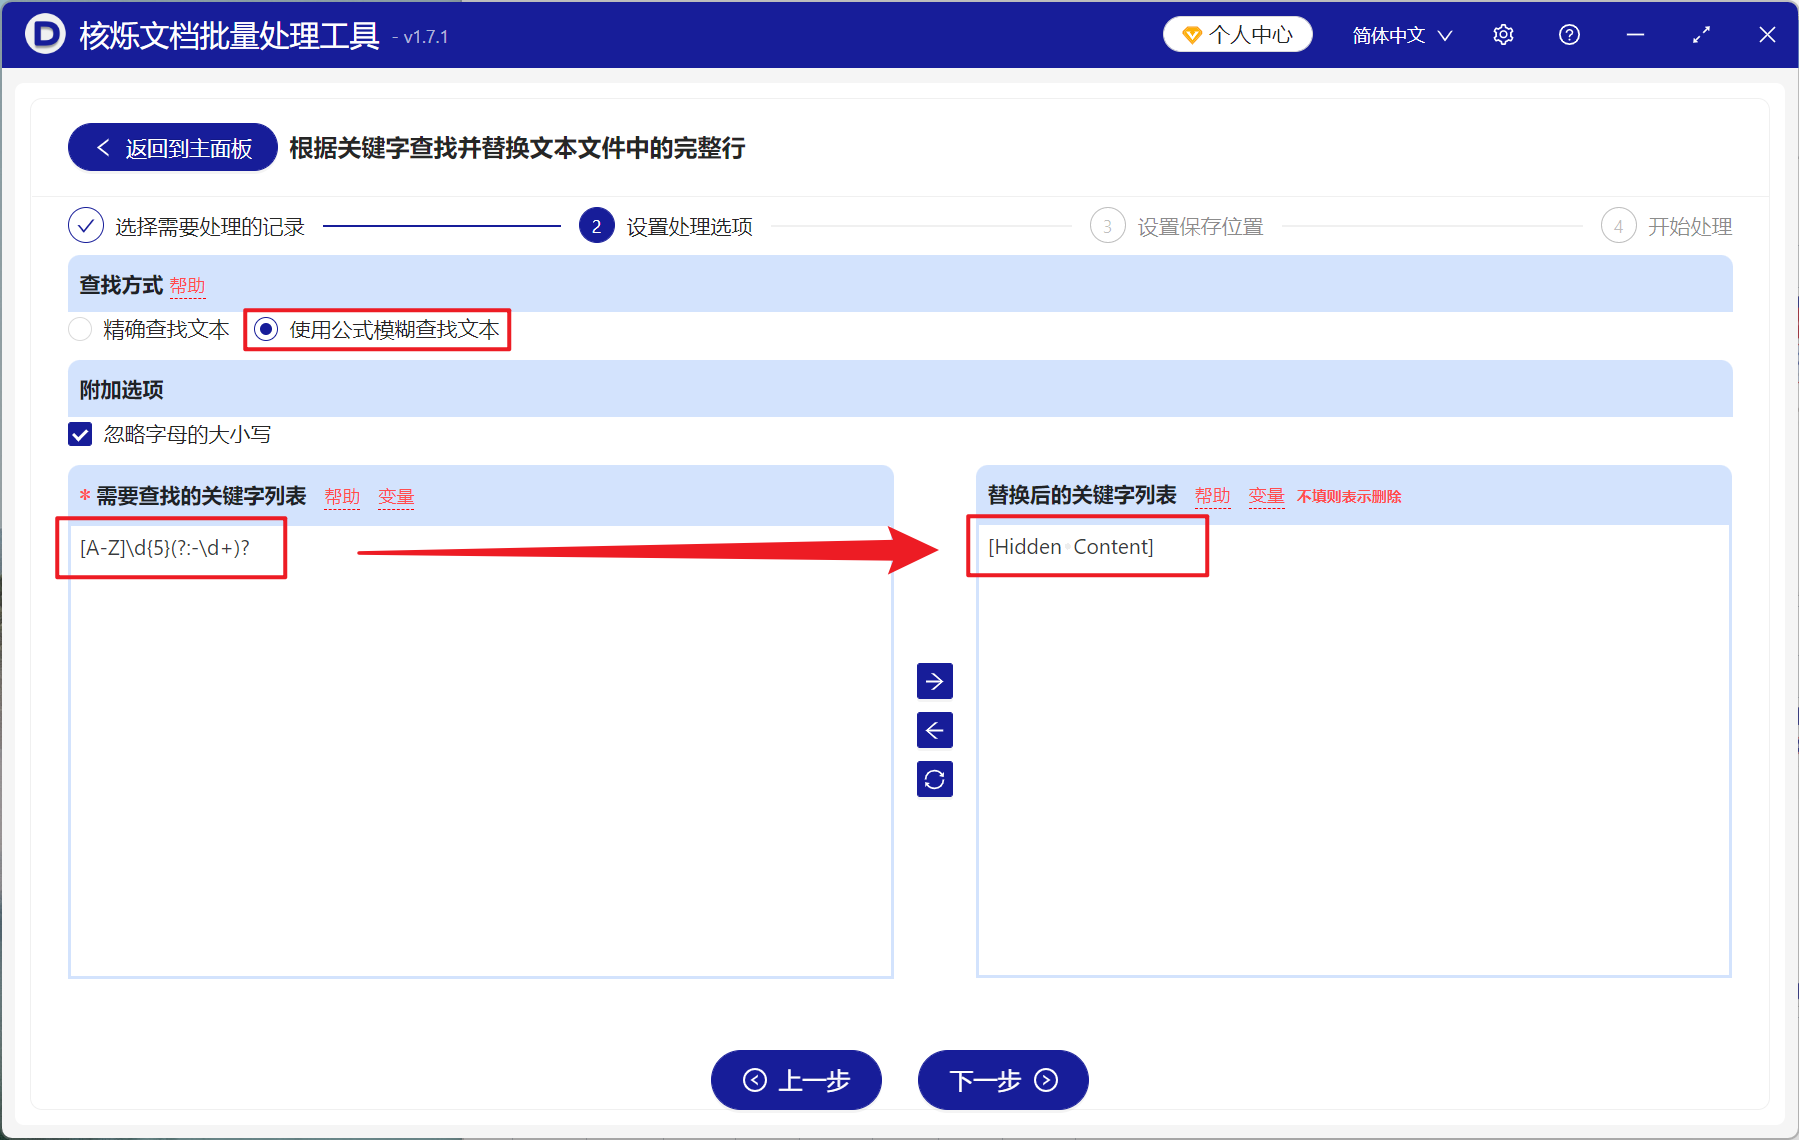Click the 变量 link beside 需要查找的关键字列表
The image size is (1799, 1140).
tap(395, 496)
